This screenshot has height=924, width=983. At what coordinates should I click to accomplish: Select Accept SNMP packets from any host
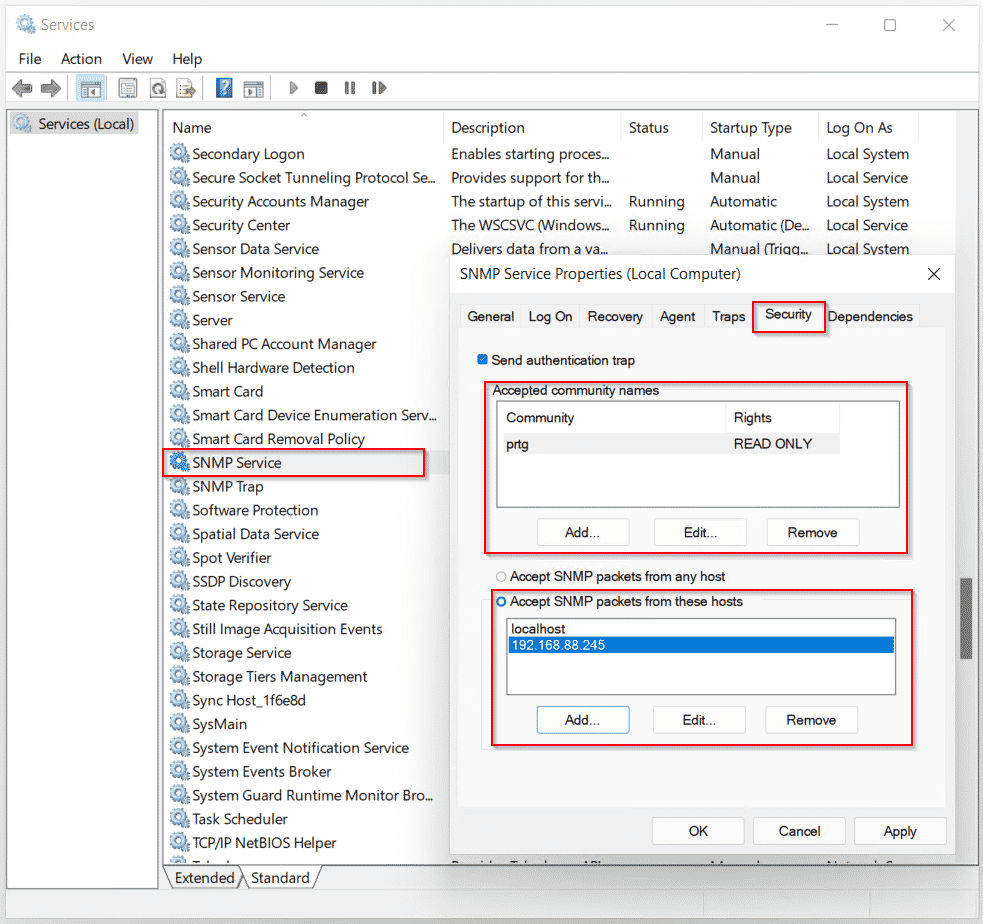[x=501, y=577]
